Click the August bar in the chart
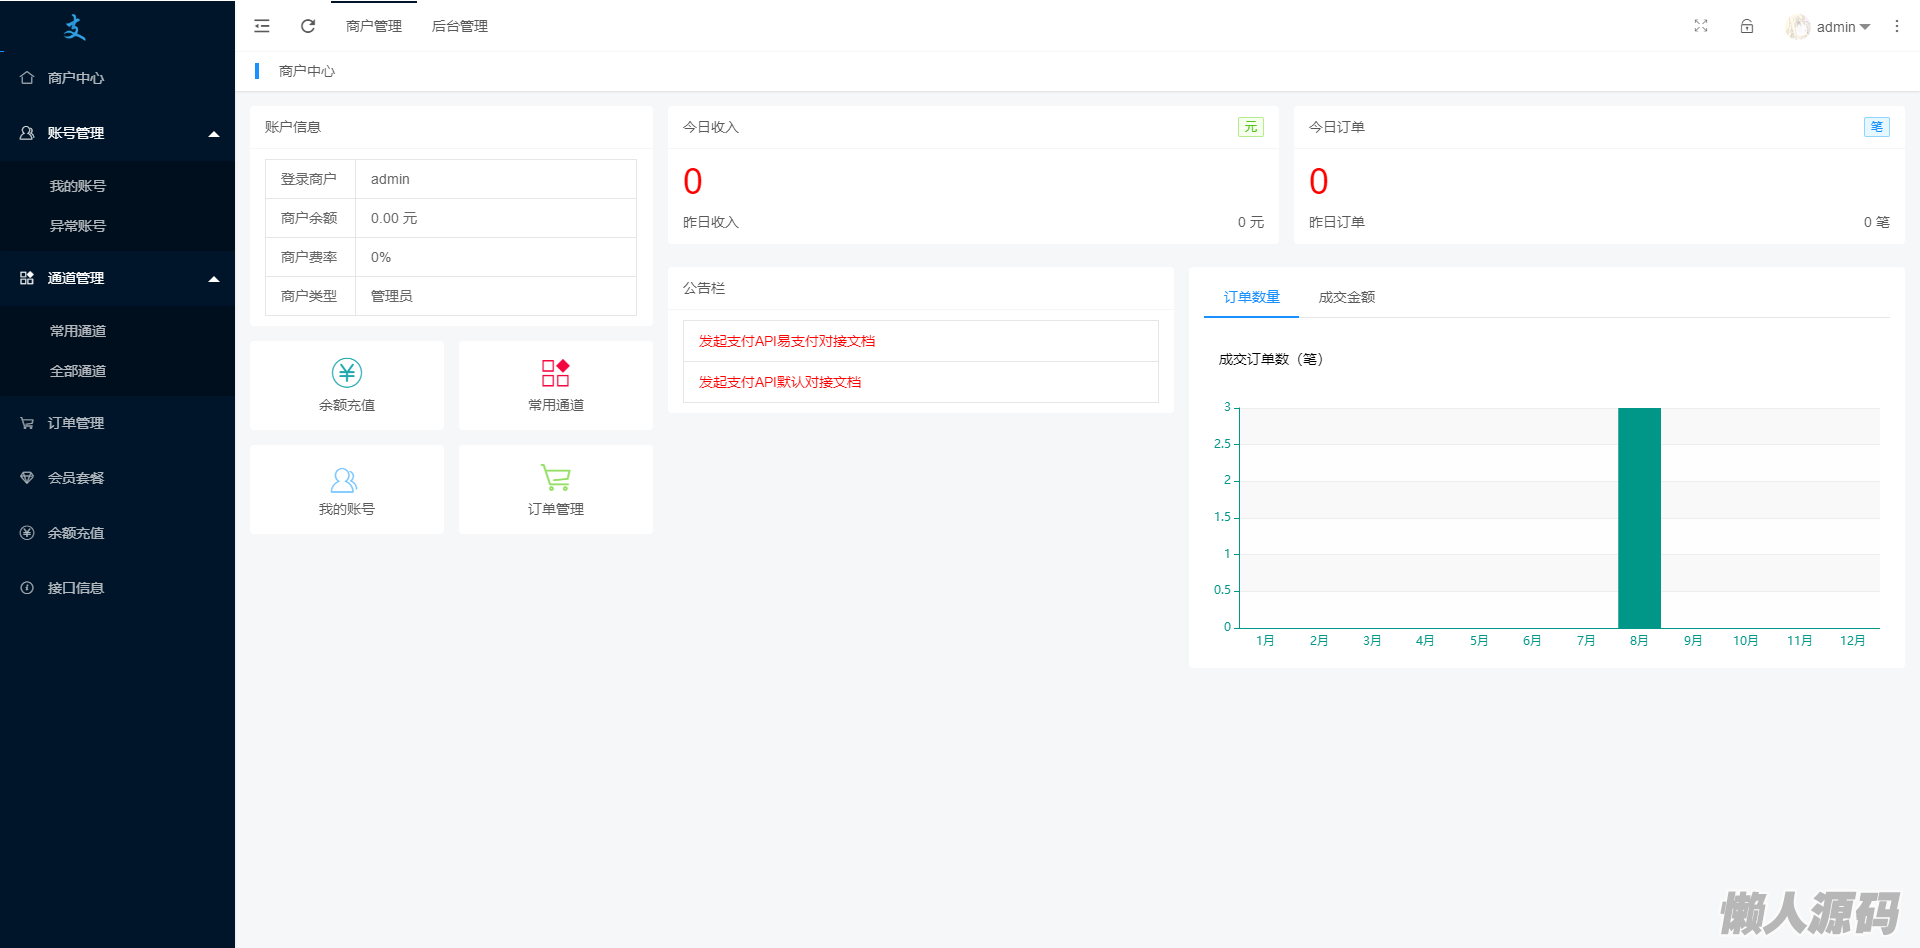This screenshot has height=948, width=1920. coord(1639,518)
